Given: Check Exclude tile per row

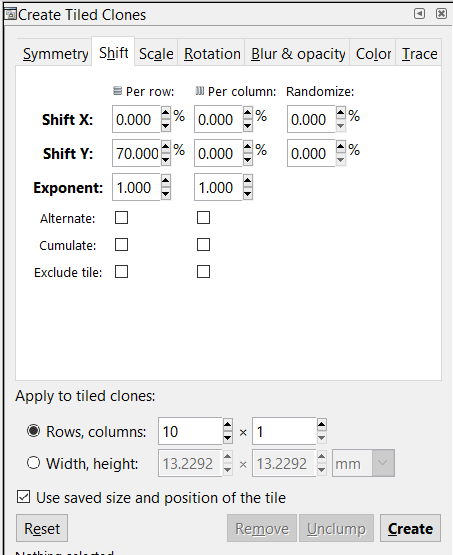Looking at the screenshot, I should 121,272.
